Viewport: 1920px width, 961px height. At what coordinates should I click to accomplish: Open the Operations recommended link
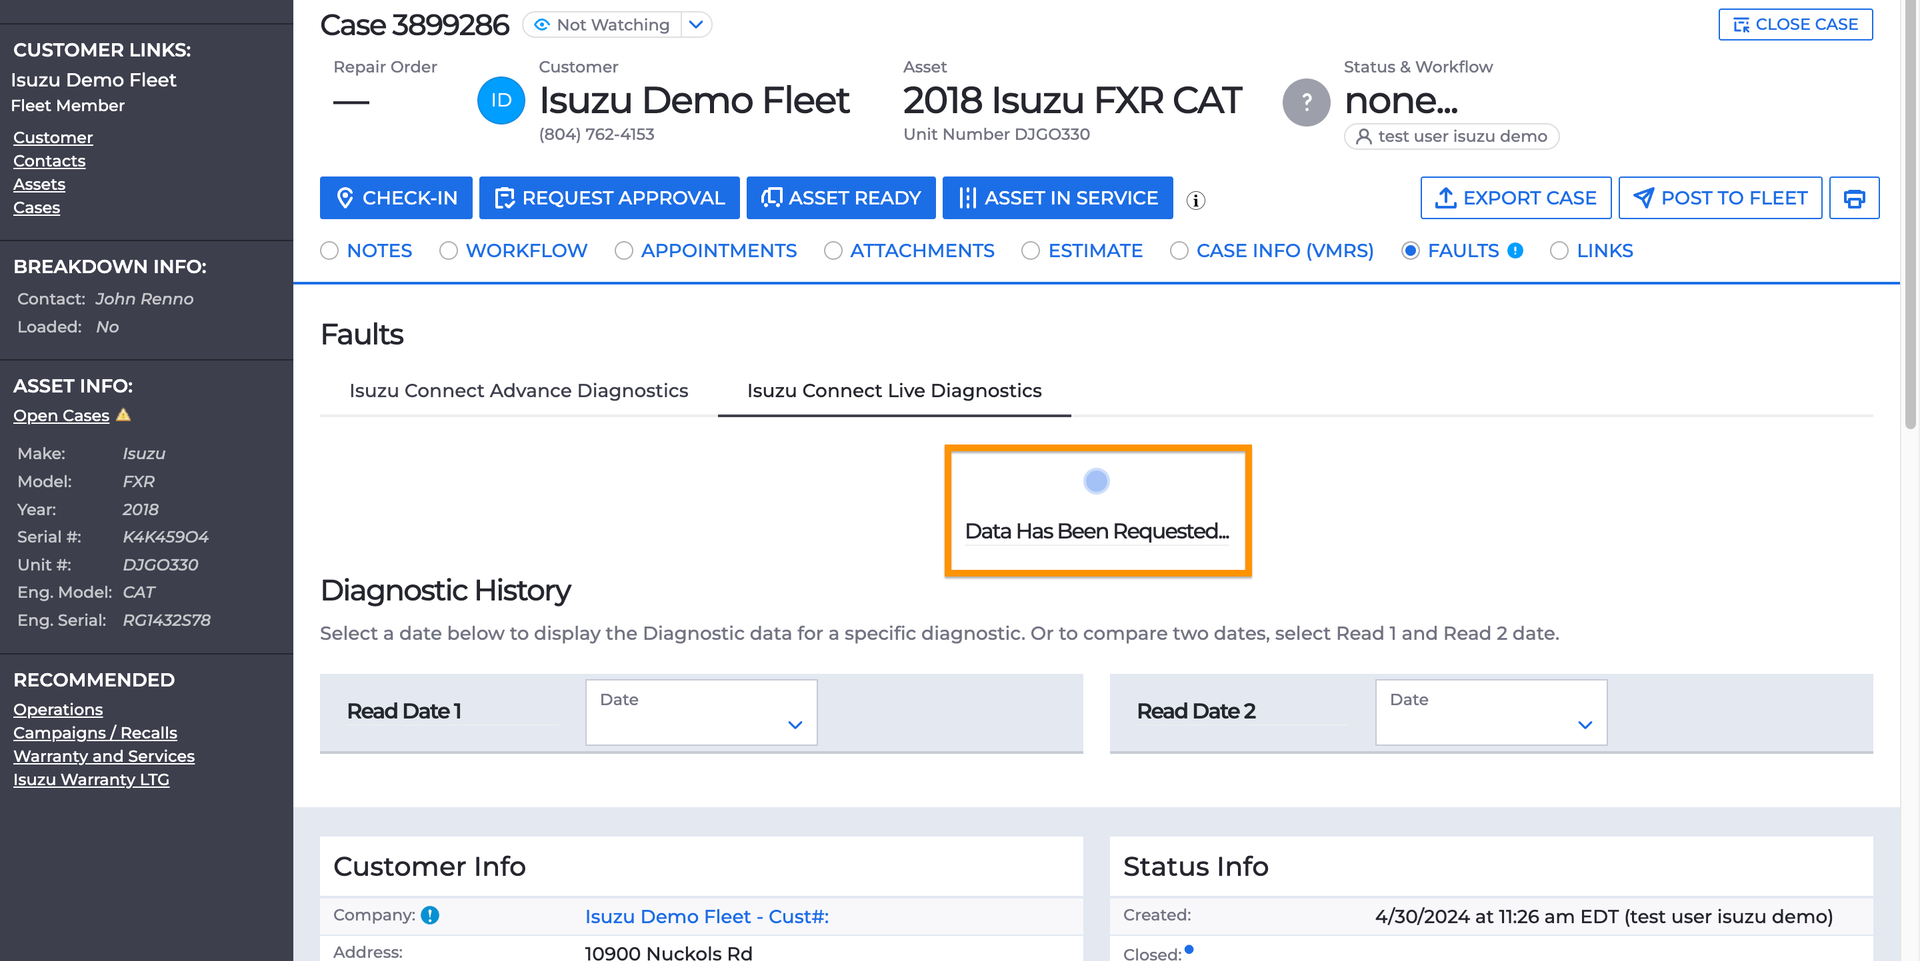pyautogui.click(x=58, y=709)
